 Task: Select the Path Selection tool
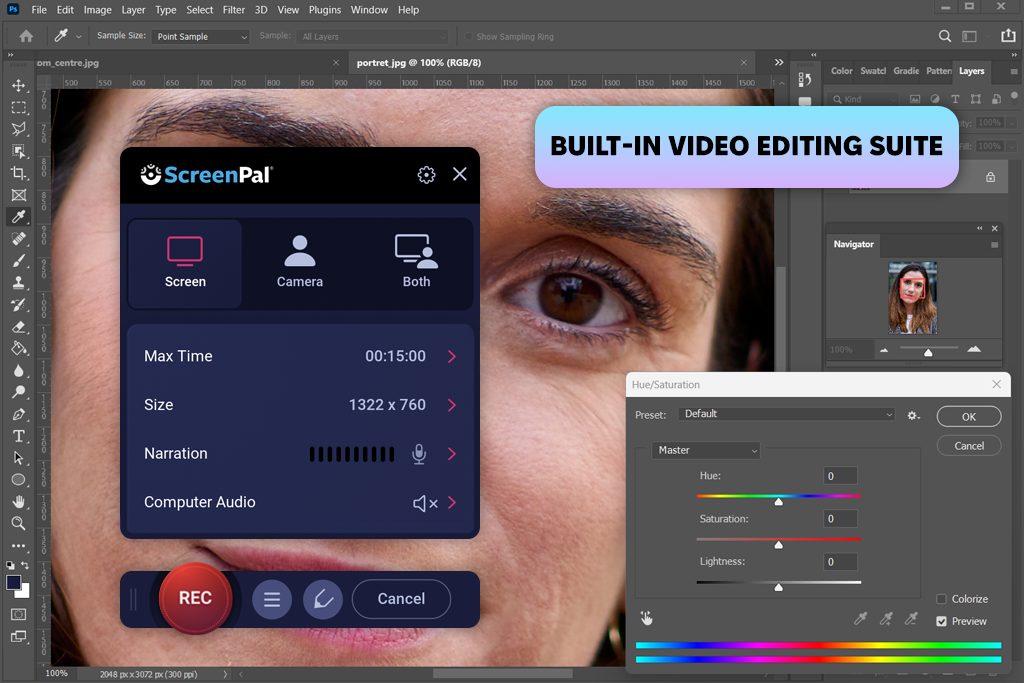click(x=19, y=458)
